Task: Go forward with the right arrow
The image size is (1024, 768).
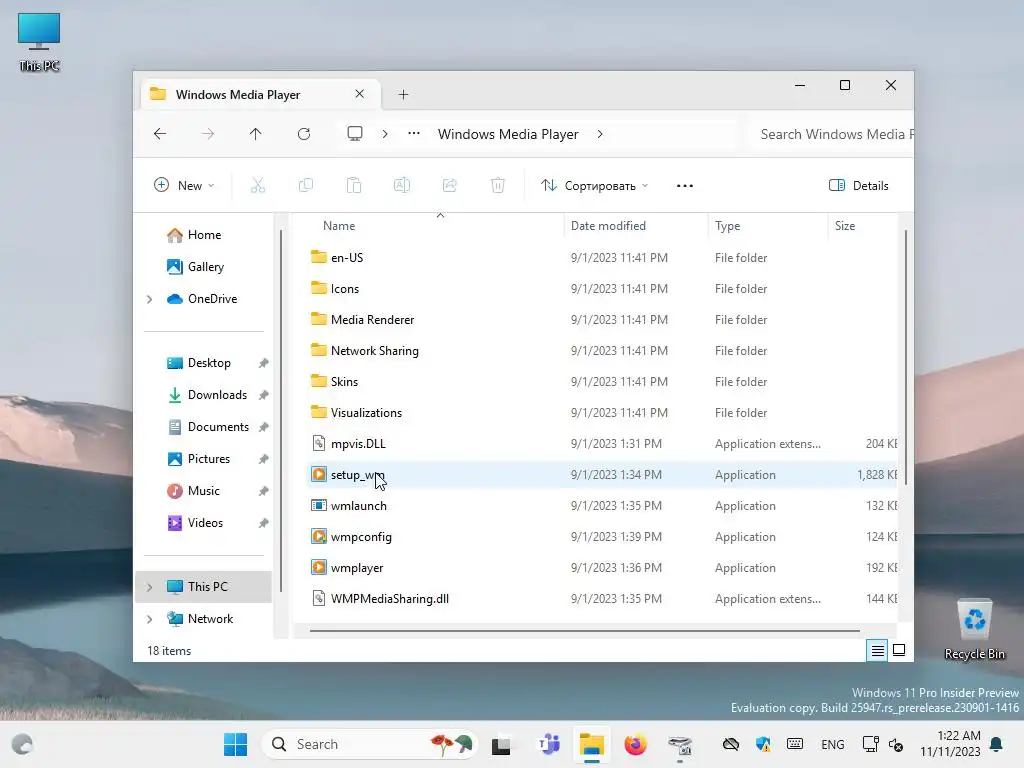Action: [208, 134]
